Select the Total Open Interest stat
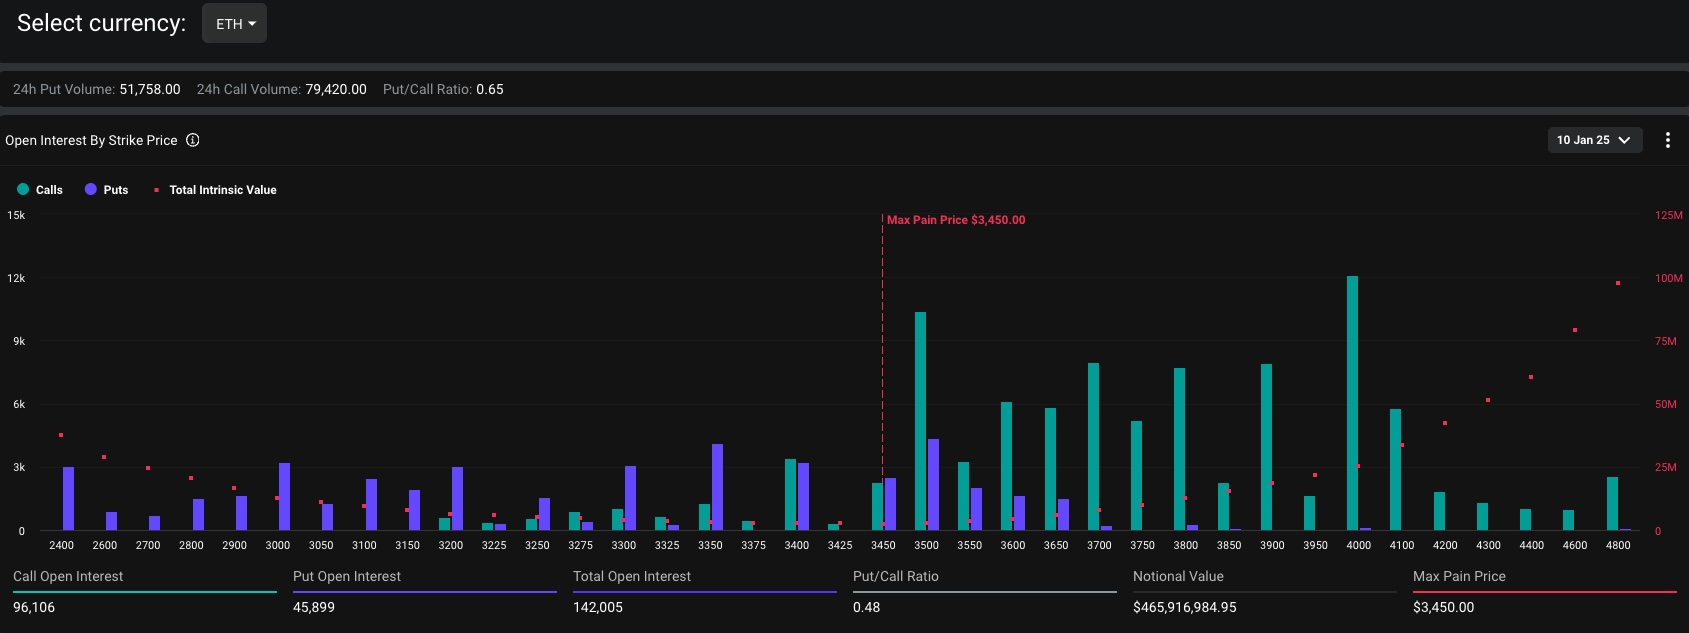1689x633 pixels. 631,577
